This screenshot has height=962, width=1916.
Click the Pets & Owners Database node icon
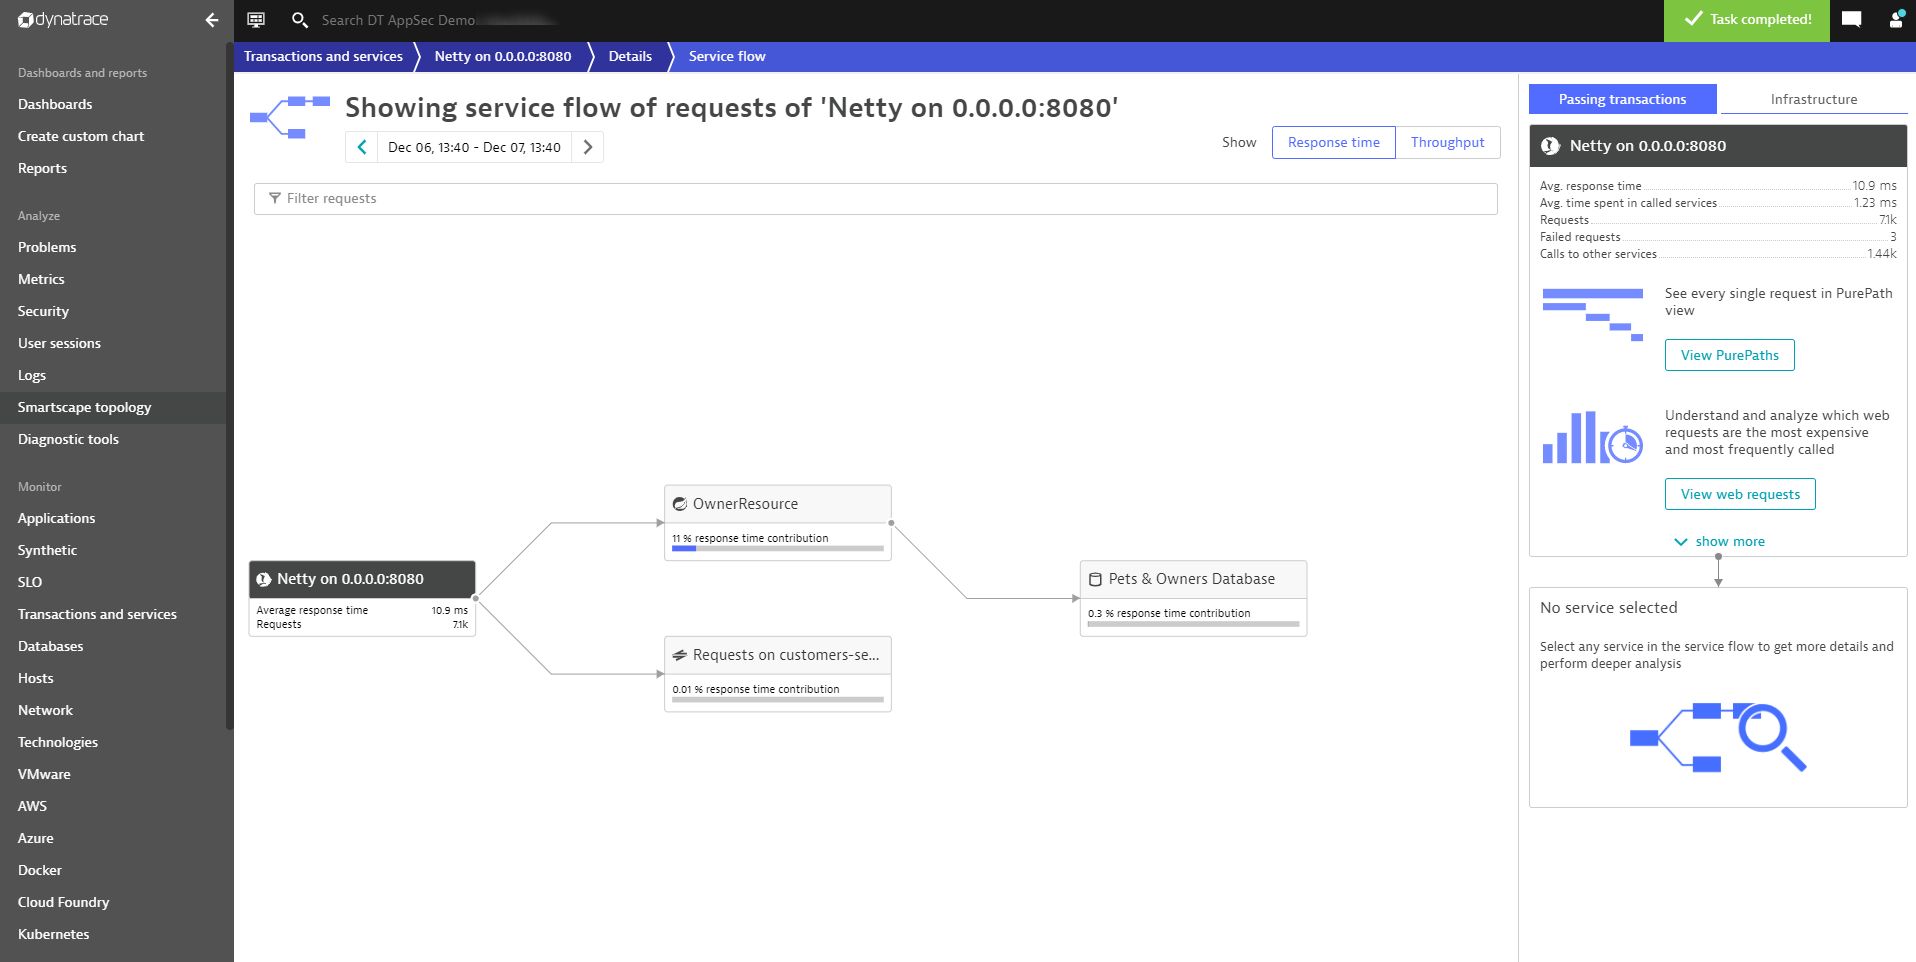(1094, 579)
